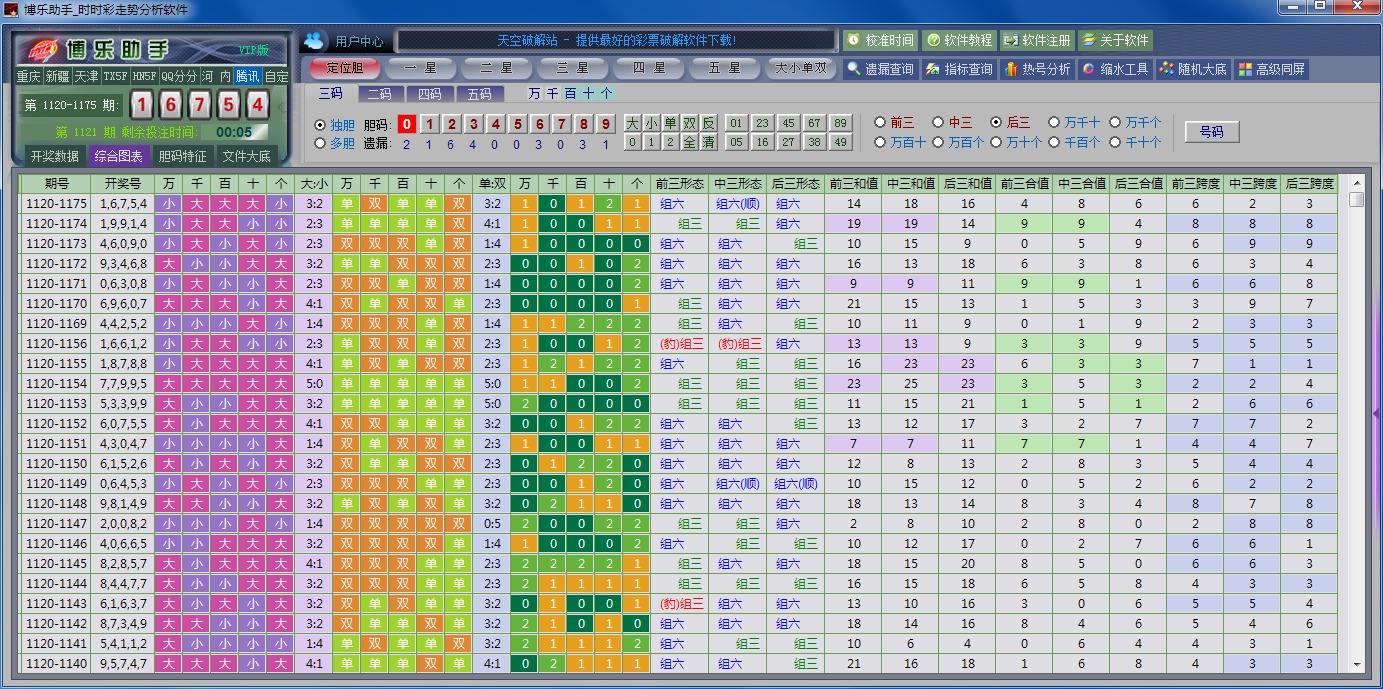Screen dimensions: 1383x689
Task: Select the 多胆 radio button
Action: click(x=321, y=143)
